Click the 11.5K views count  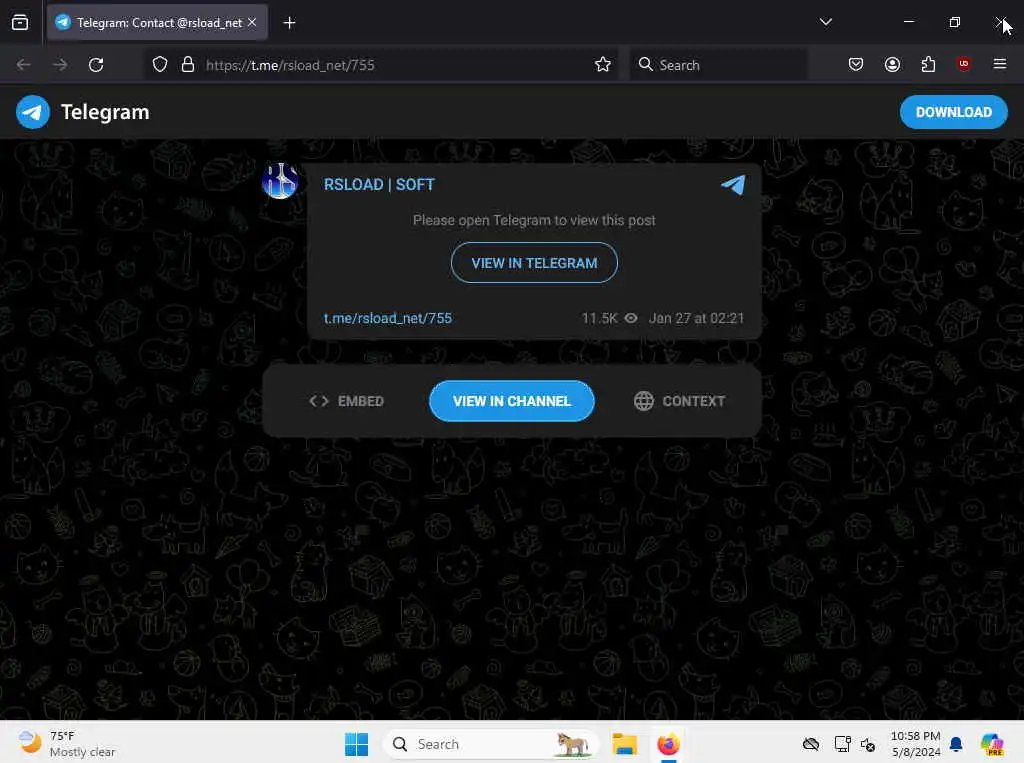[600, 318]
